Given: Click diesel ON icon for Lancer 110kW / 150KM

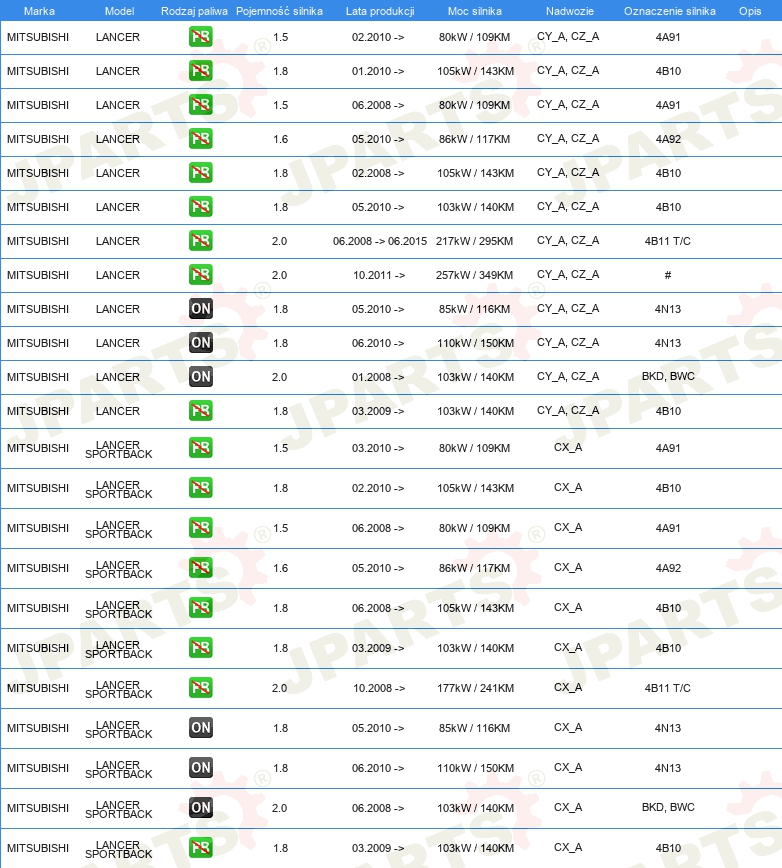Looking at the screenshot, I should tap(200, 343).
